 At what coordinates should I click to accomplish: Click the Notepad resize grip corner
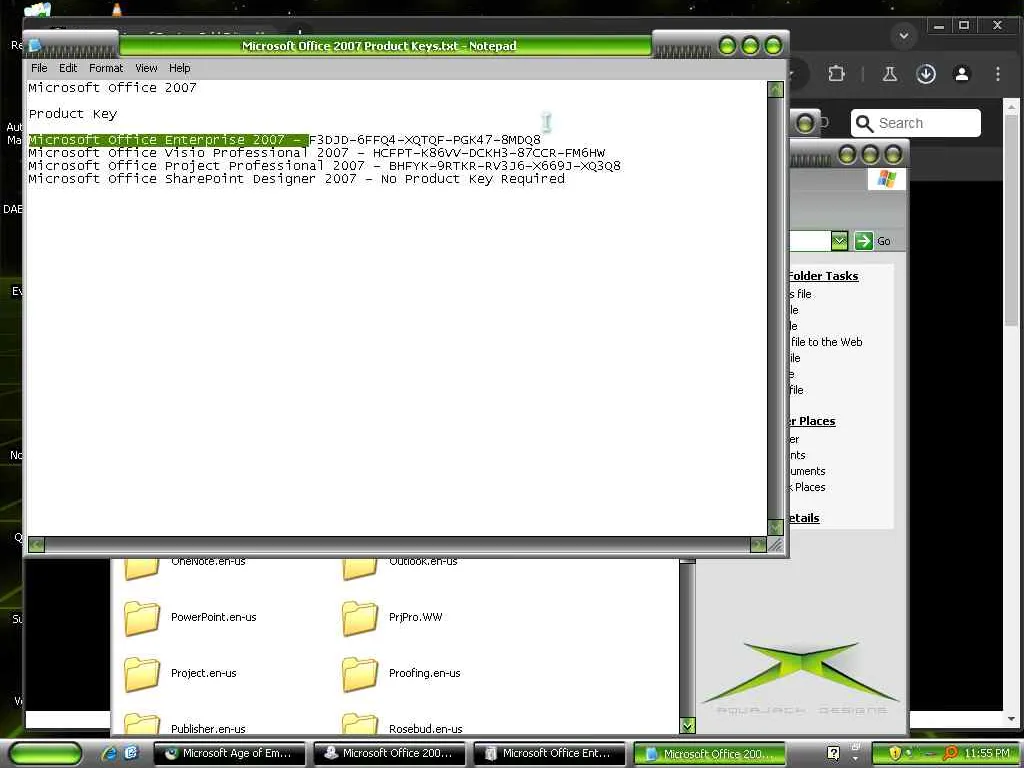tap(775, 545)
